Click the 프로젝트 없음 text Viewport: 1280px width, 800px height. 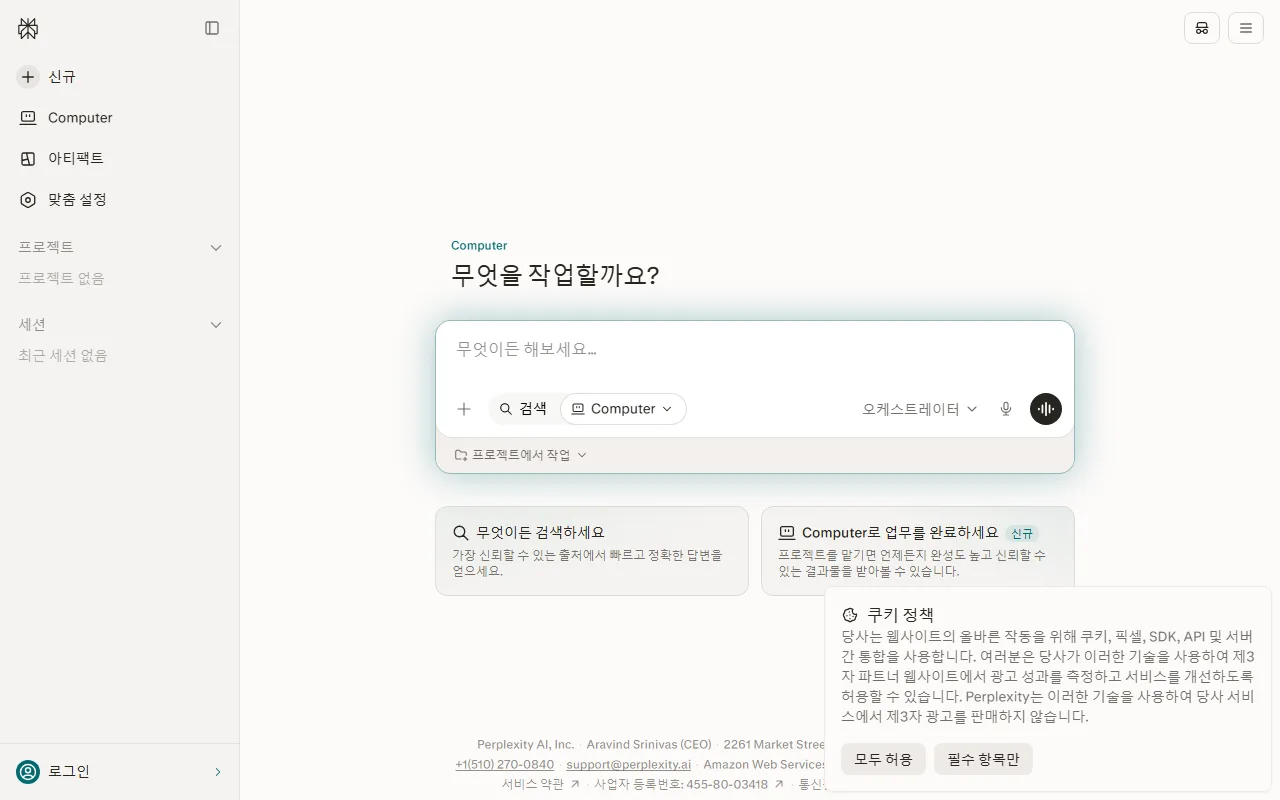pos(61,278)
